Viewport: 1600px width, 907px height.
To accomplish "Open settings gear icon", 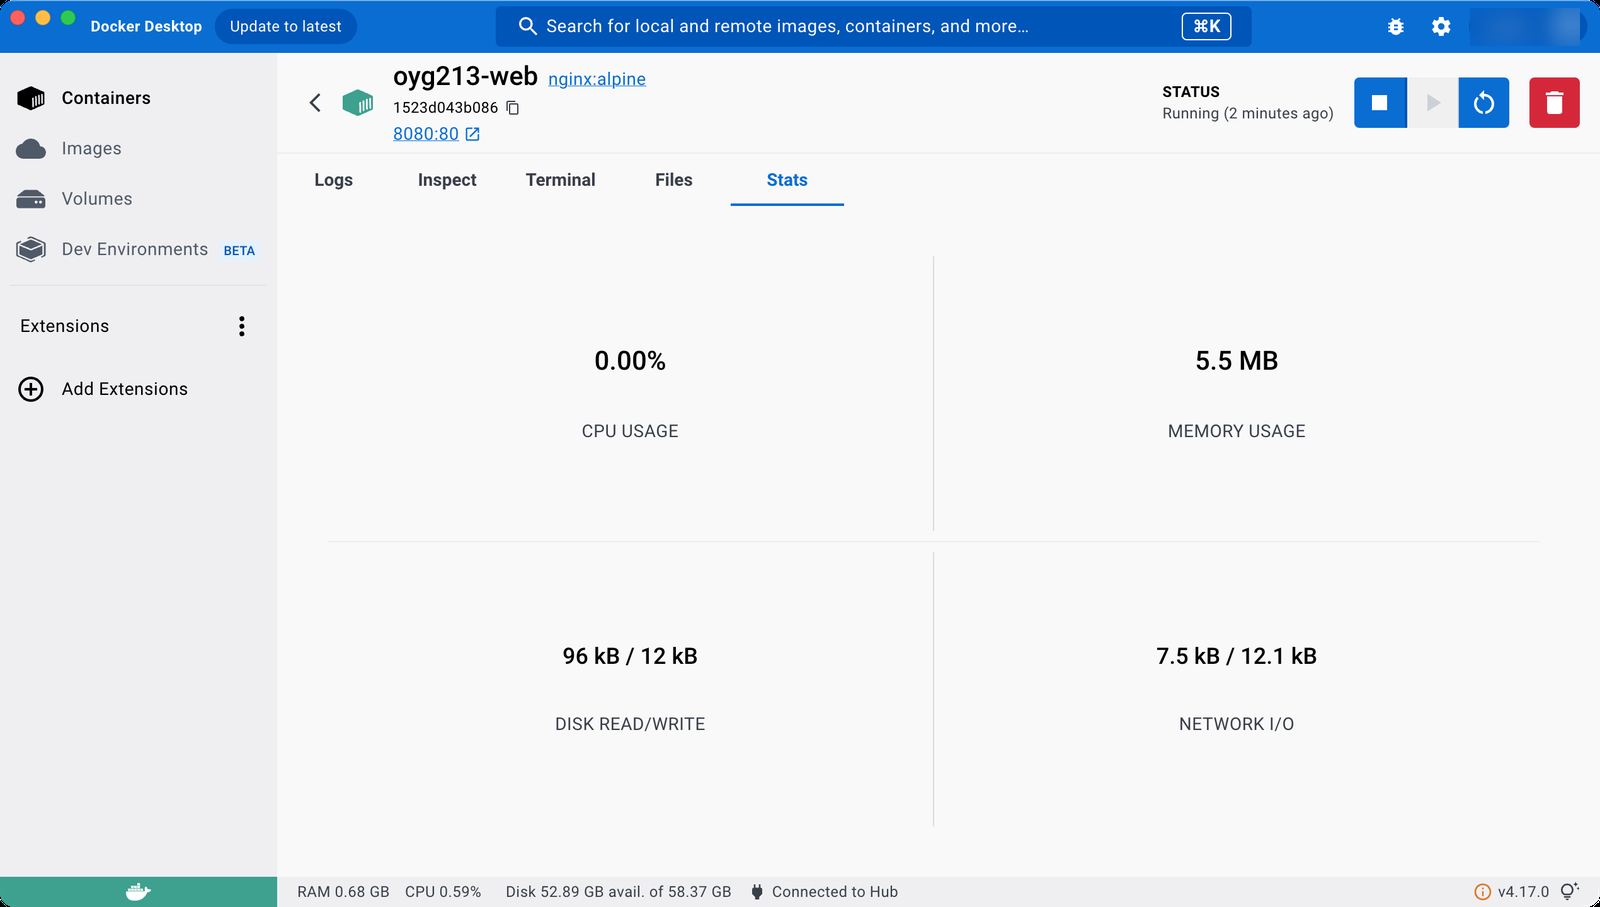I will point(1441,27).
